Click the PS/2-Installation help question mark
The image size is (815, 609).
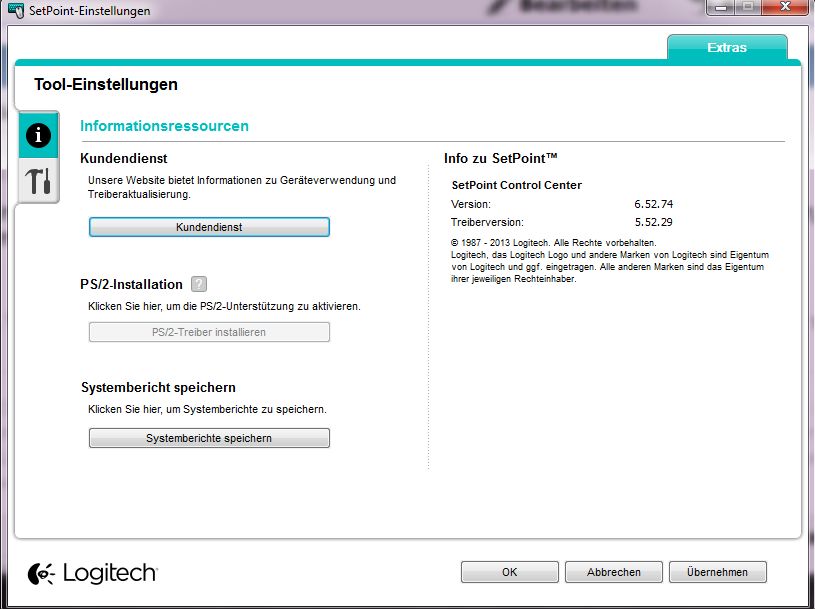pos(199,284)
